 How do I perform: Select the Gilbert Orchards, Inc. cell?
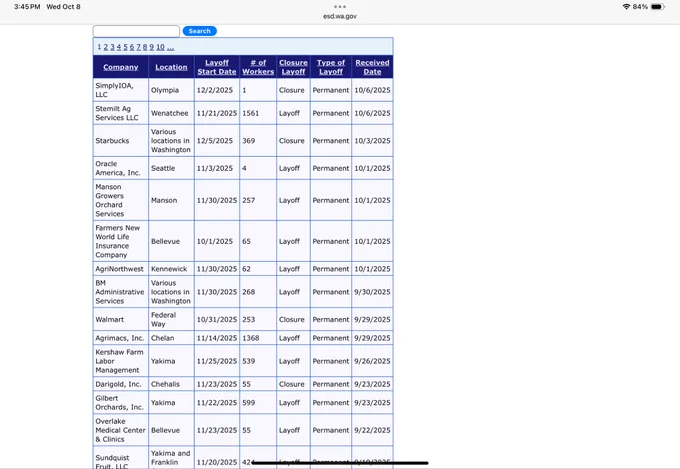(x=121, y=402)
